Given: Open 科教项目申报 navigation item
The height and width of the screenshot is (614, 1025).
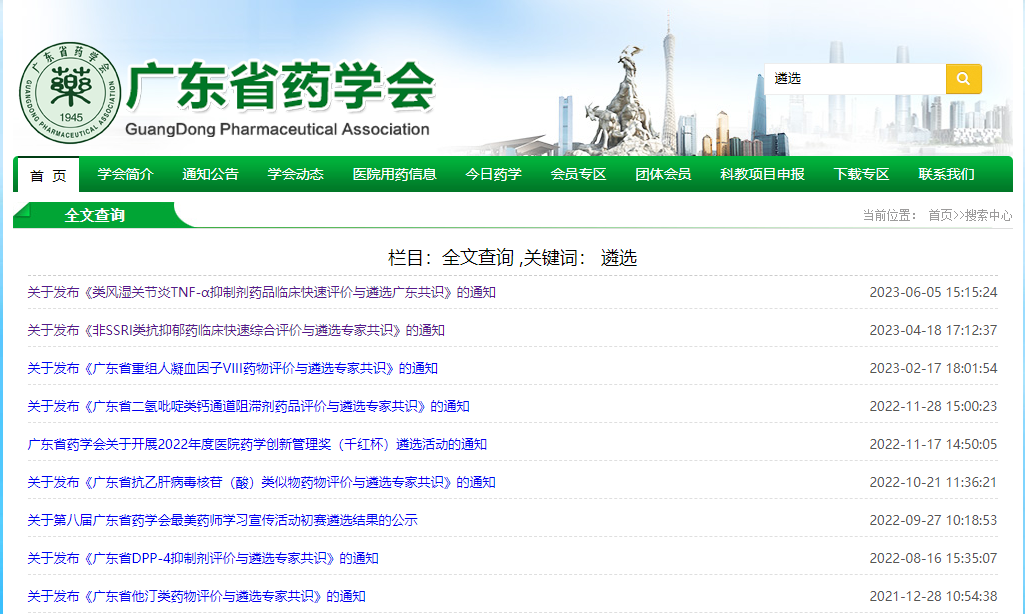Looking at the screenshot, I should [x=762, y=174].
